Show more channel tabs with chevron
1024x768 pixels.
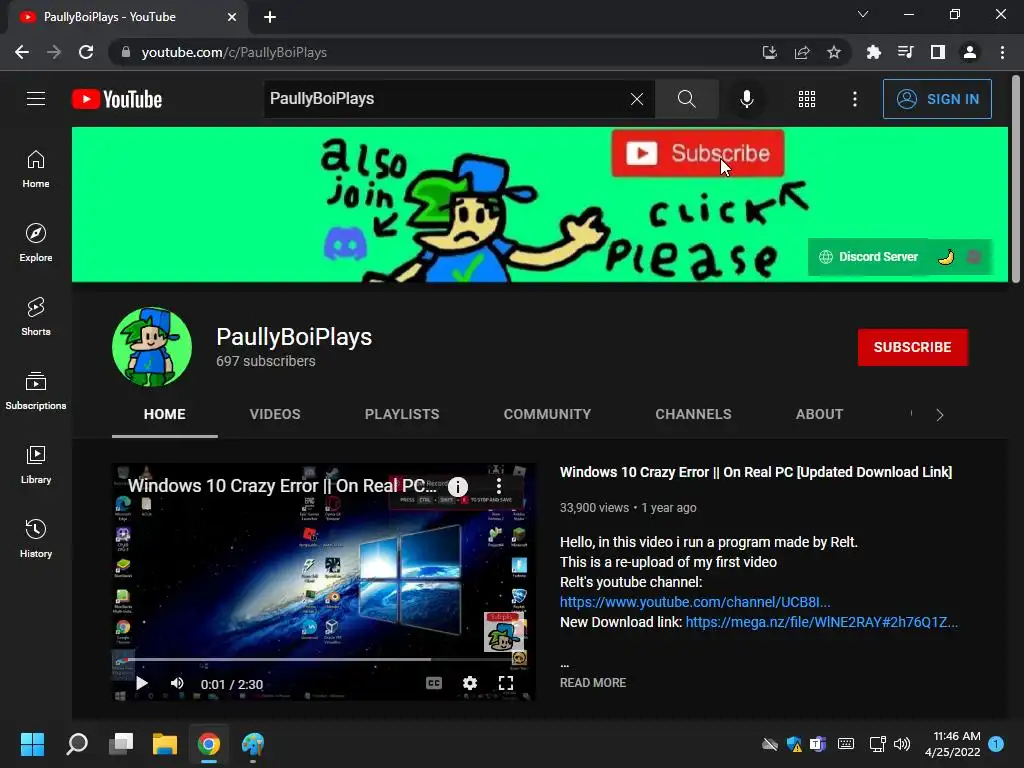coord(939,415)
